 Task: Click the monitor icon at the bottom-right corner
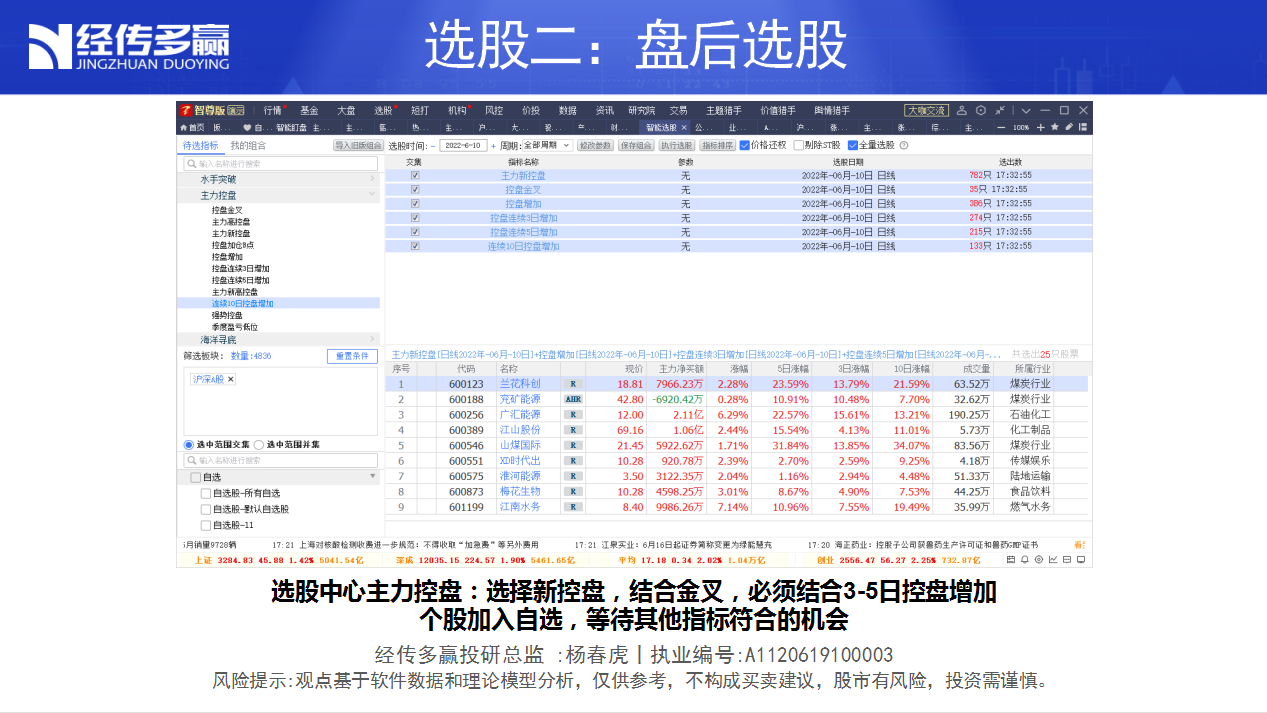1081,559
